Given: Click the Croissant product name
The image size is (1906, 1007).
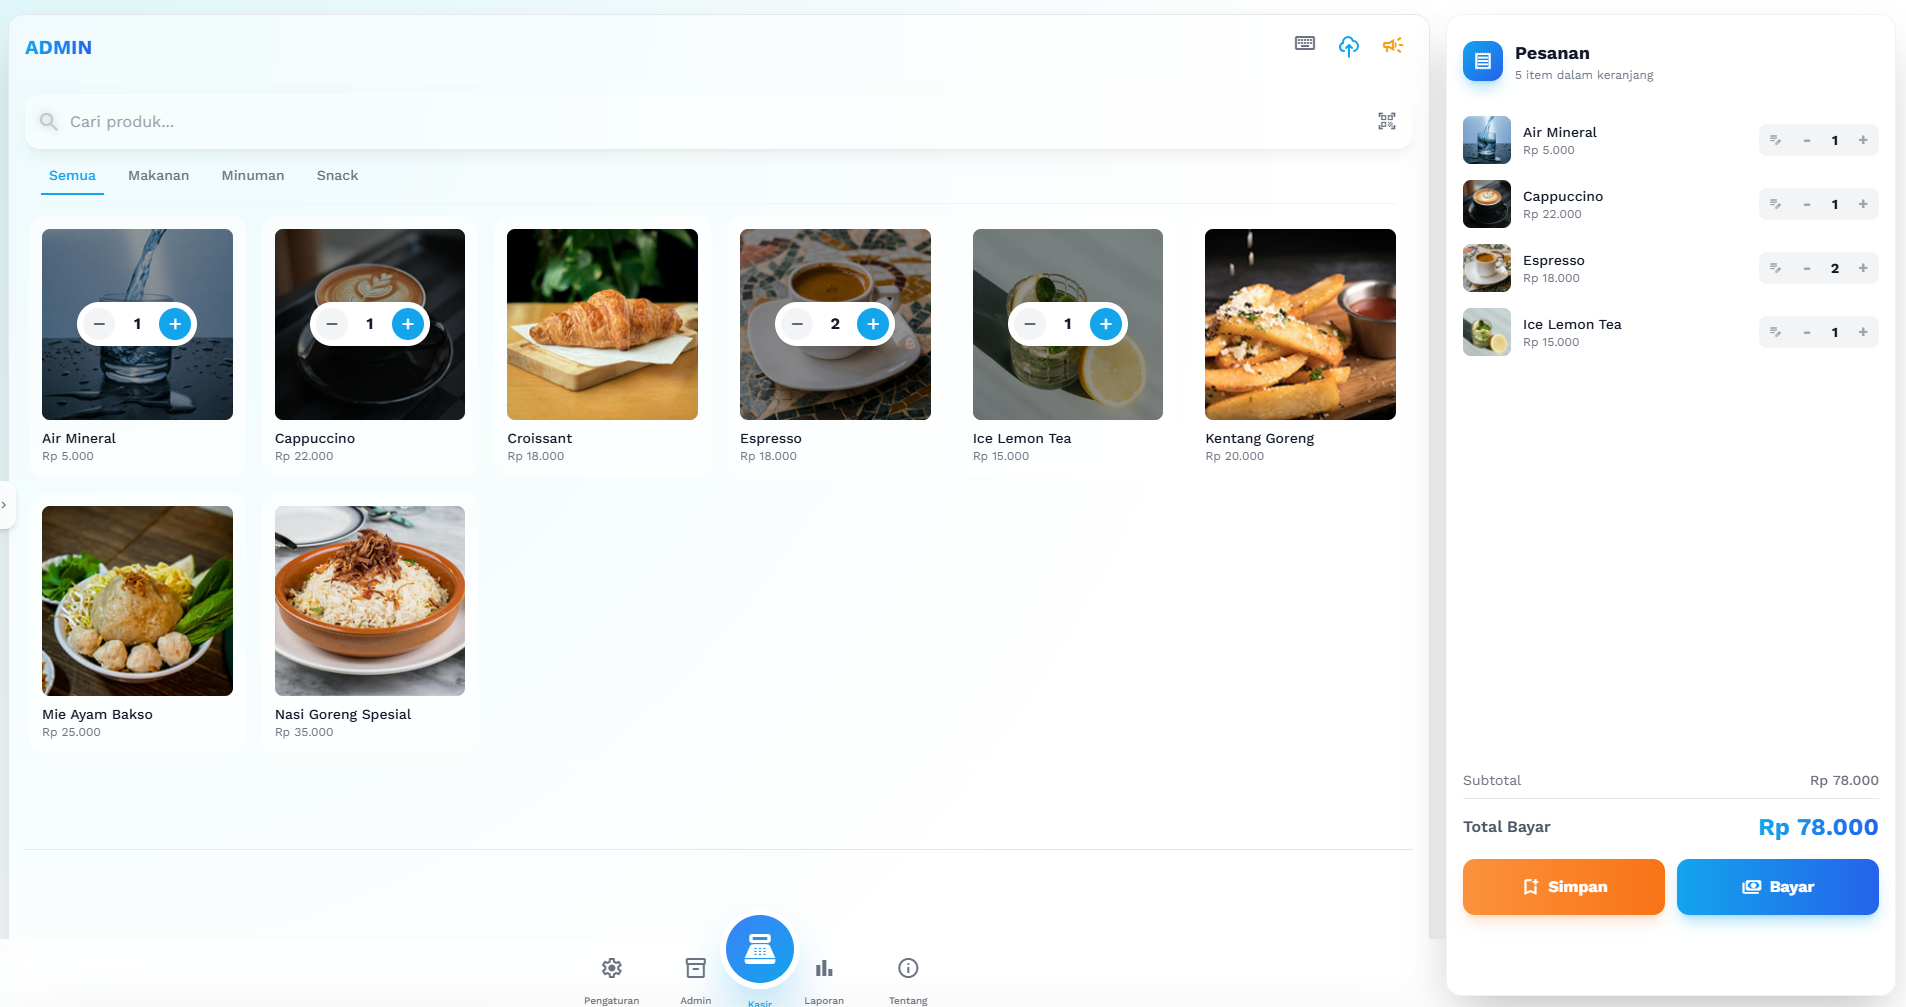Looking at the screenshot, I should 540,438.
